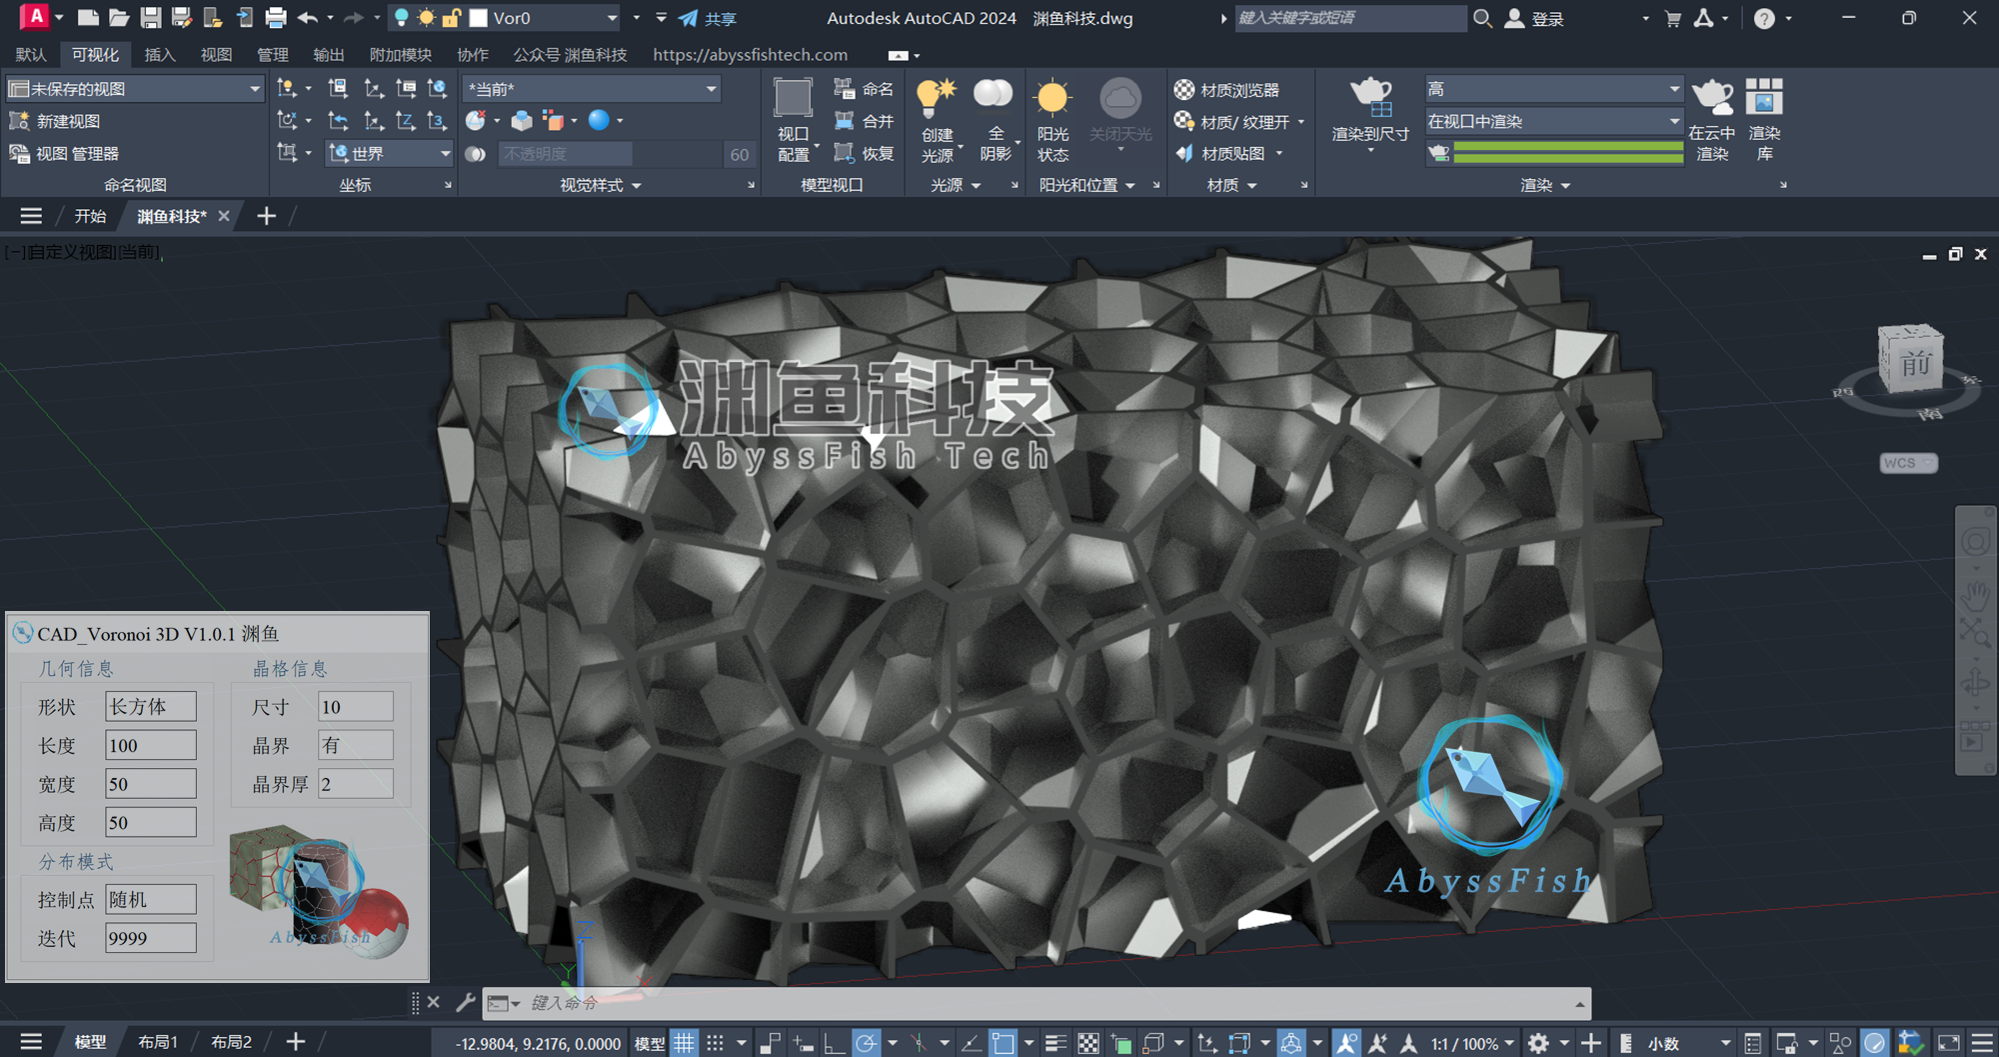Click the Pan hand icon in navigation bar
Image resolution: width=1999 pixels, height=1057 pixels.
click(1975, 597)
